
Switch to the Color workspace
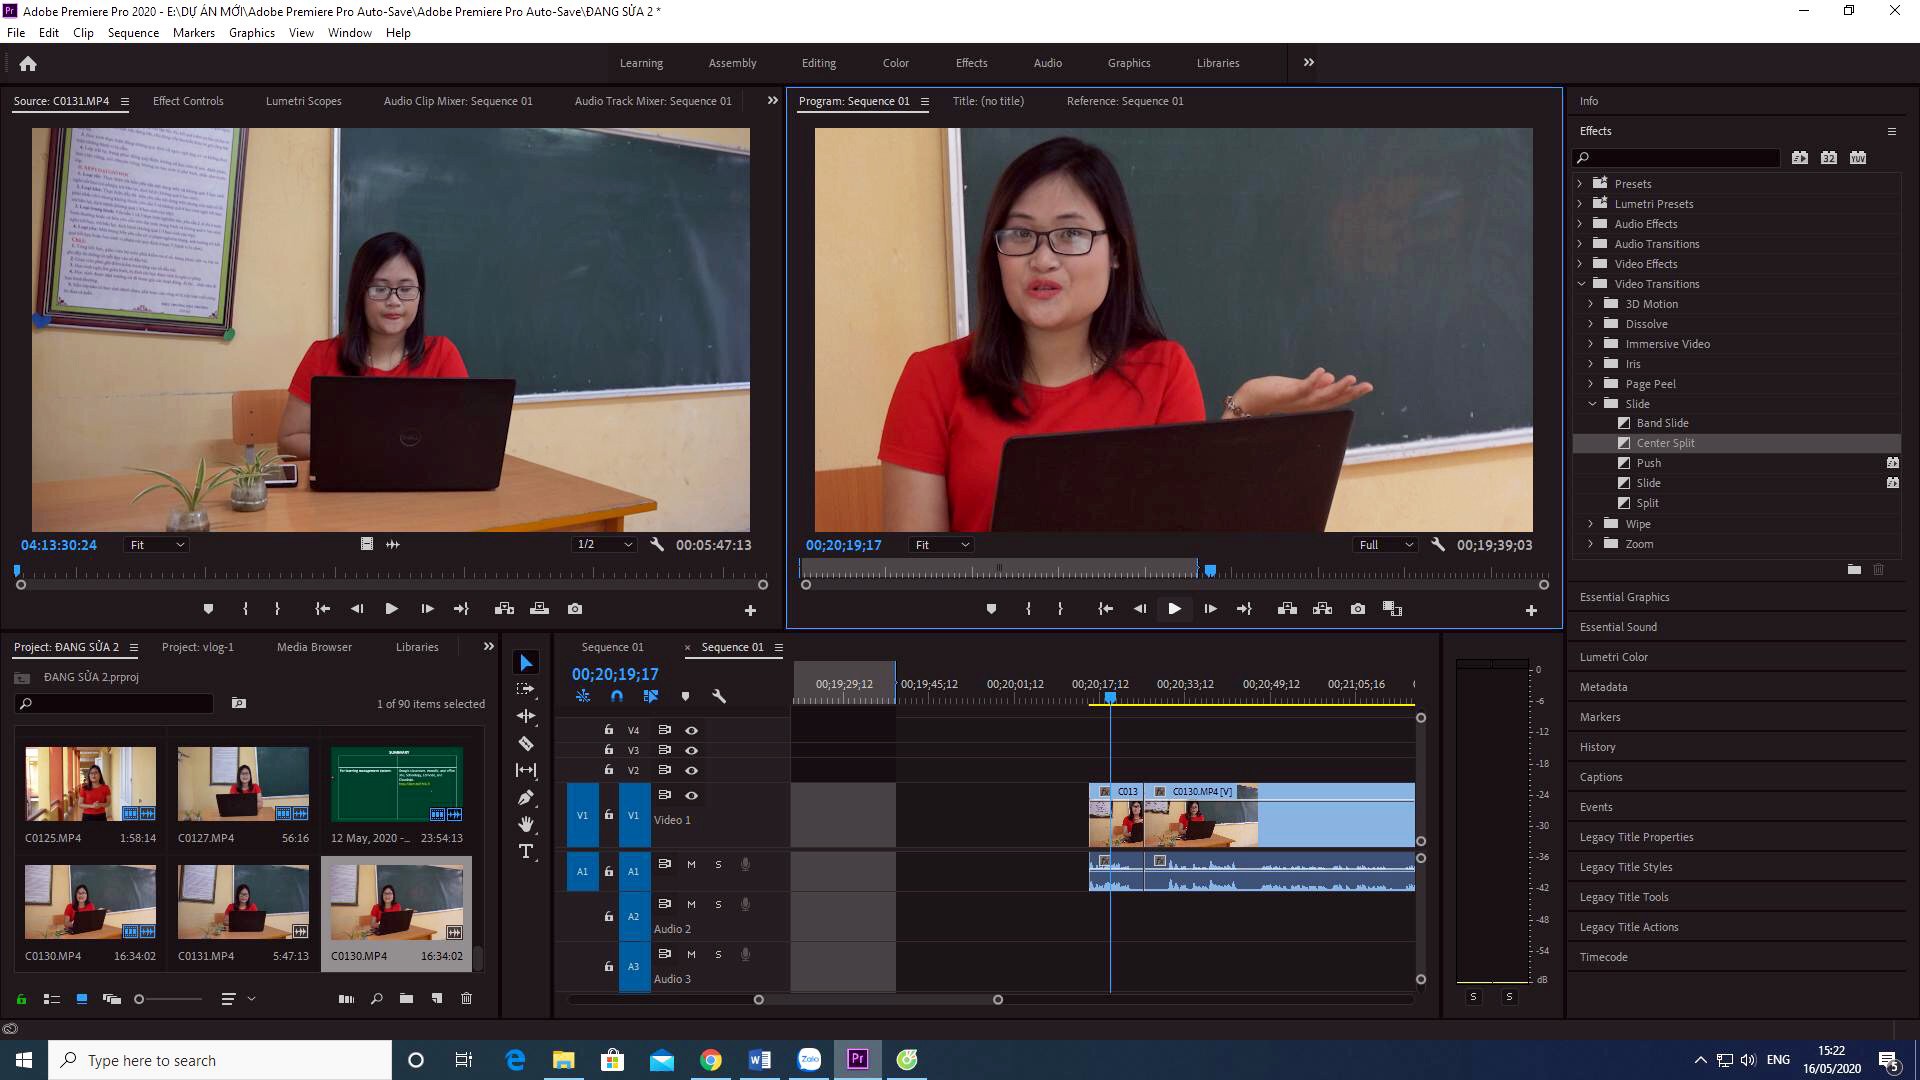[895, 63]
